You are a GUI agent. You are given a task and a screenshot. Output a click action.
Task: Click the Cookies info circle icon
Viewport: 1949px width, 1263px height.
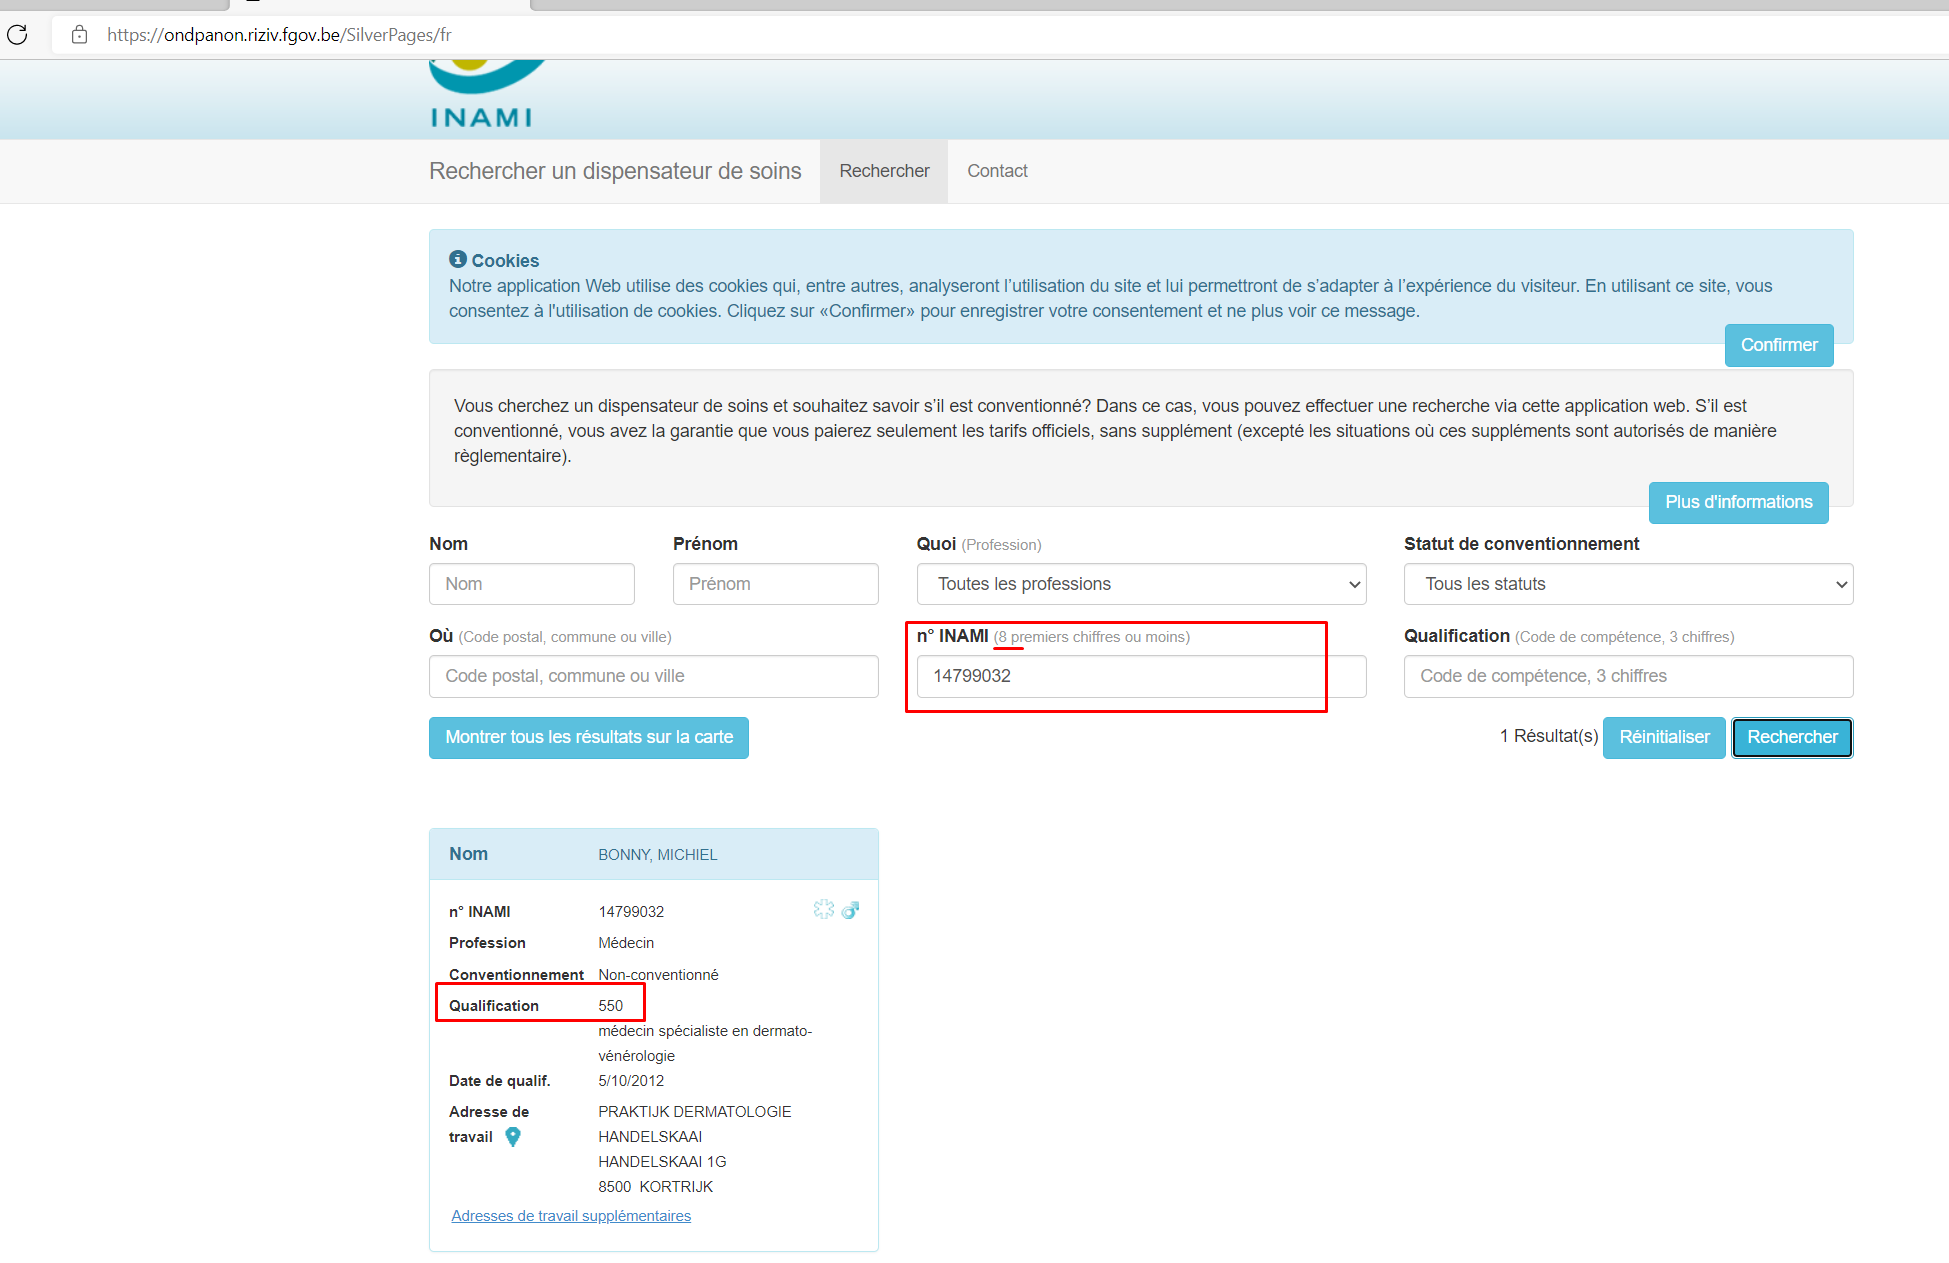click(458, 259)
